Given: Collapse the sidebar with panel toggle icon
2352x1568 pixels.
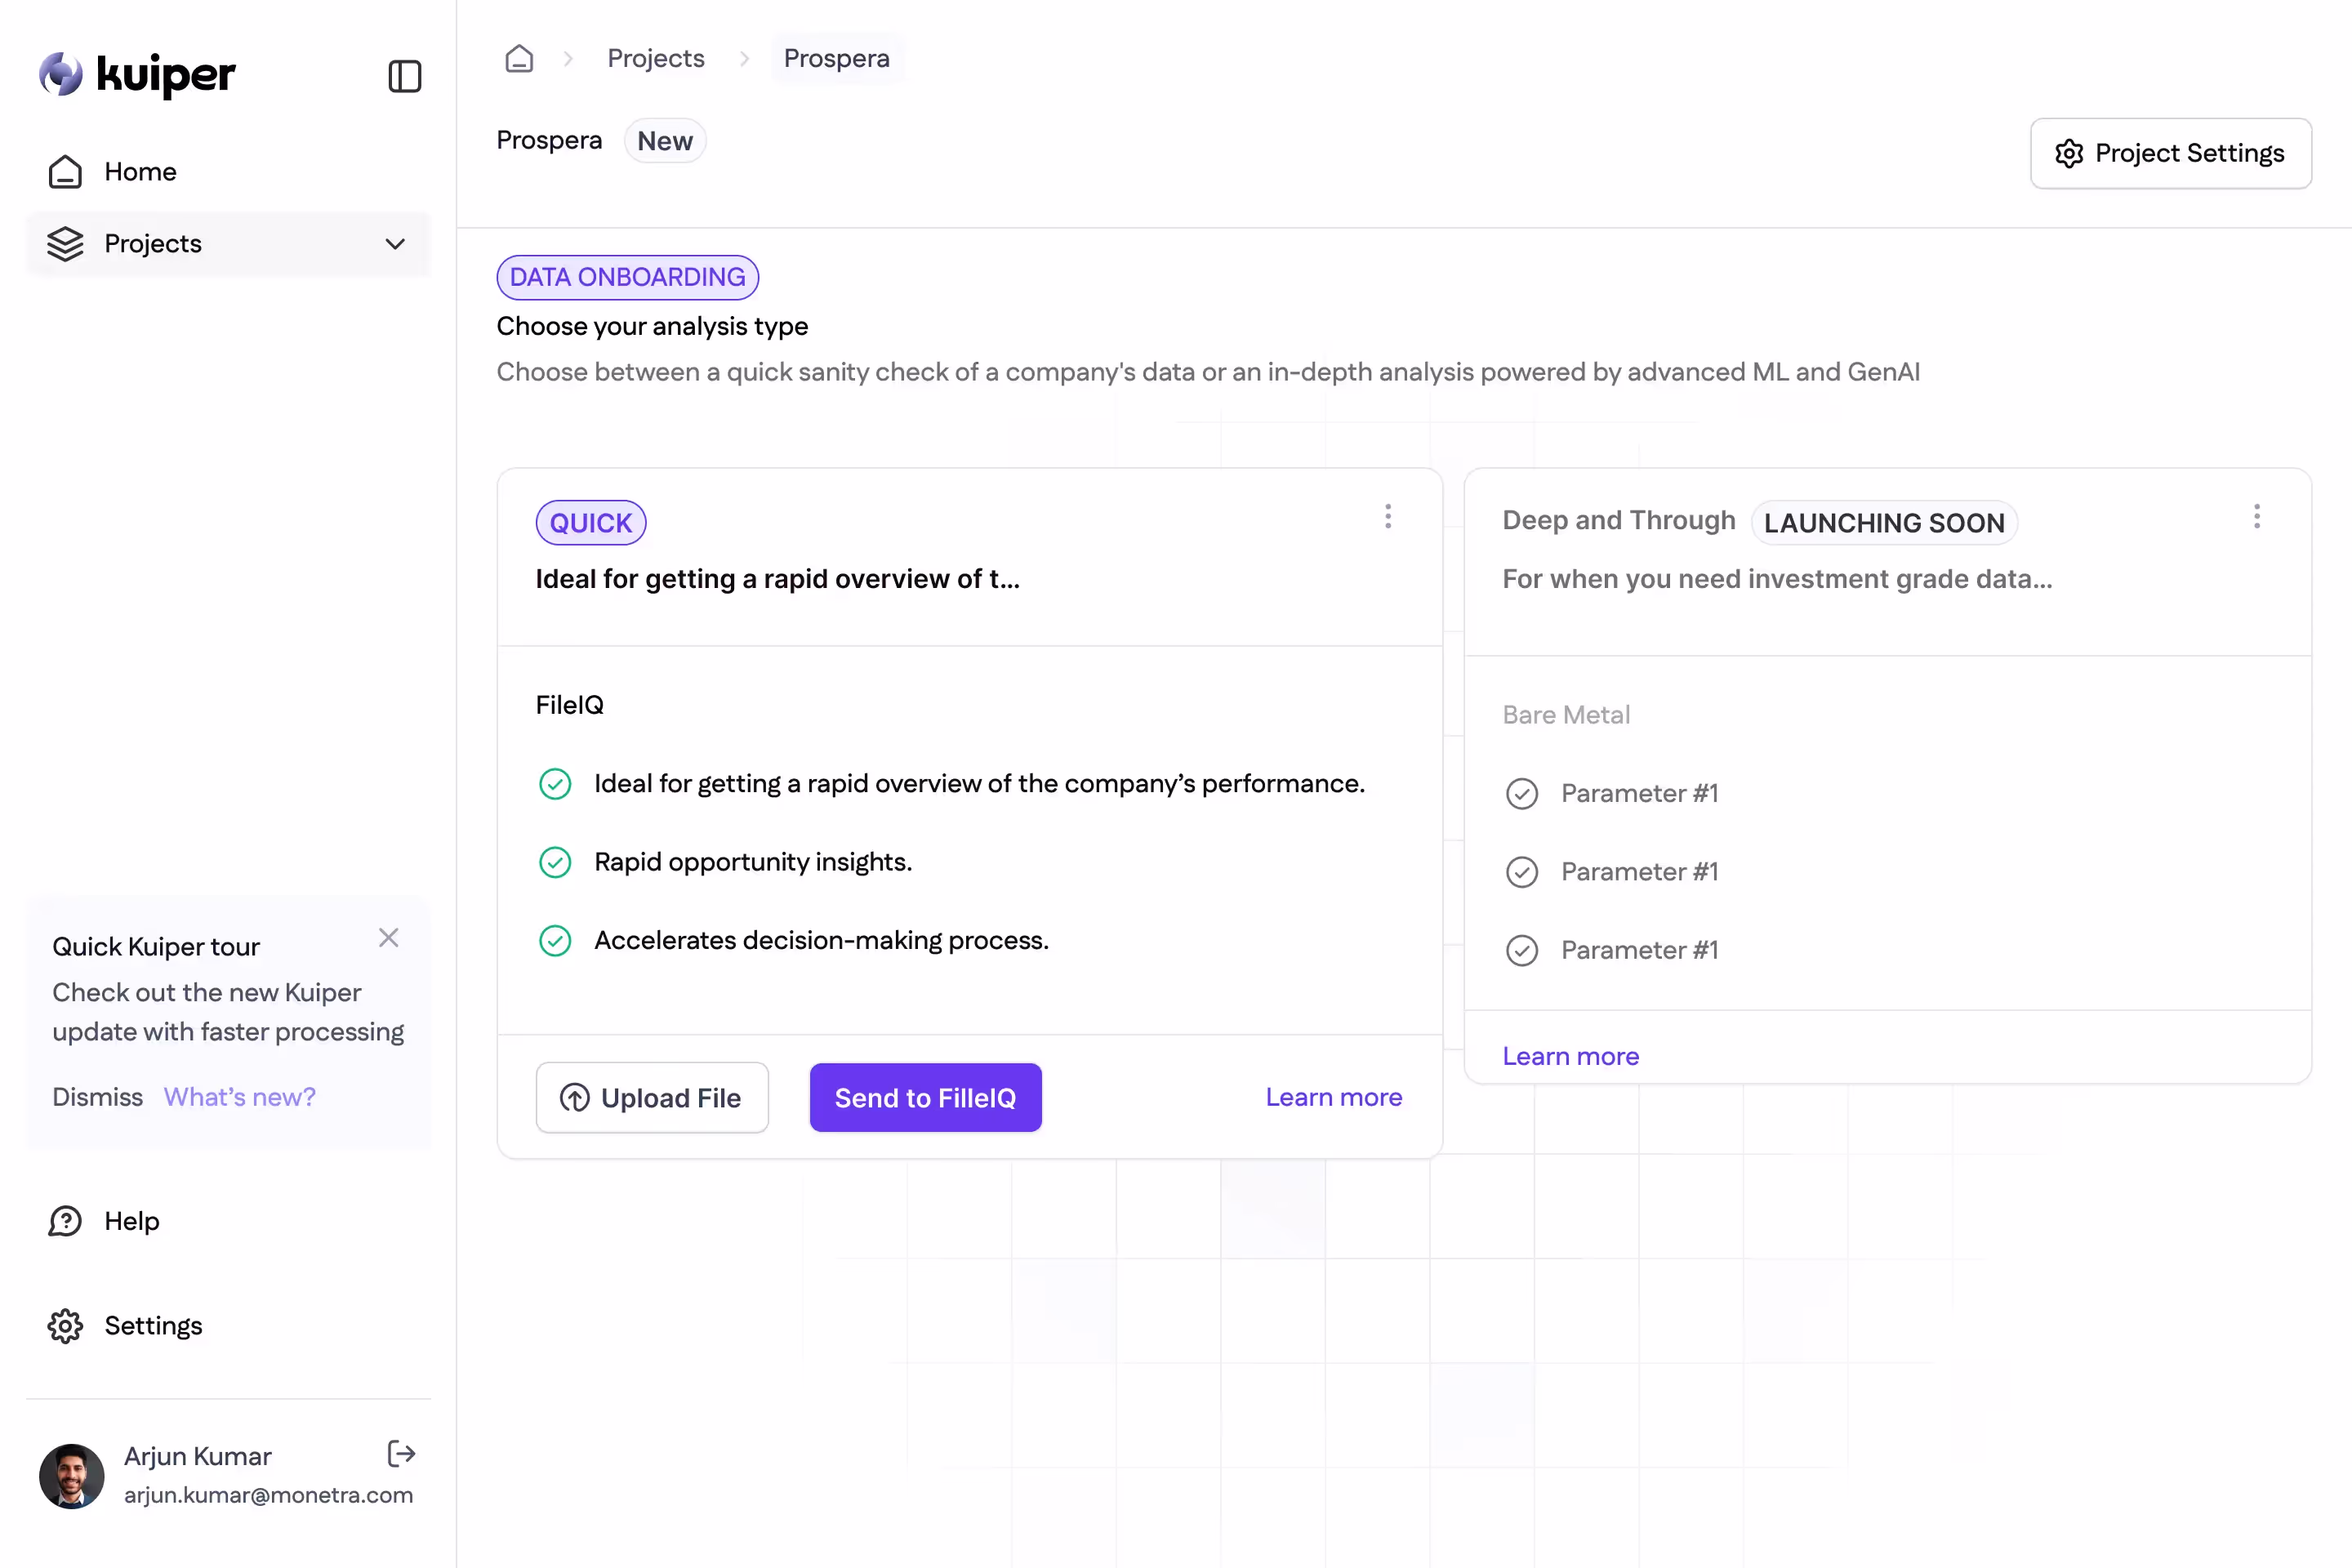Looking at the screenshot, I should click(x=404, y=76).
